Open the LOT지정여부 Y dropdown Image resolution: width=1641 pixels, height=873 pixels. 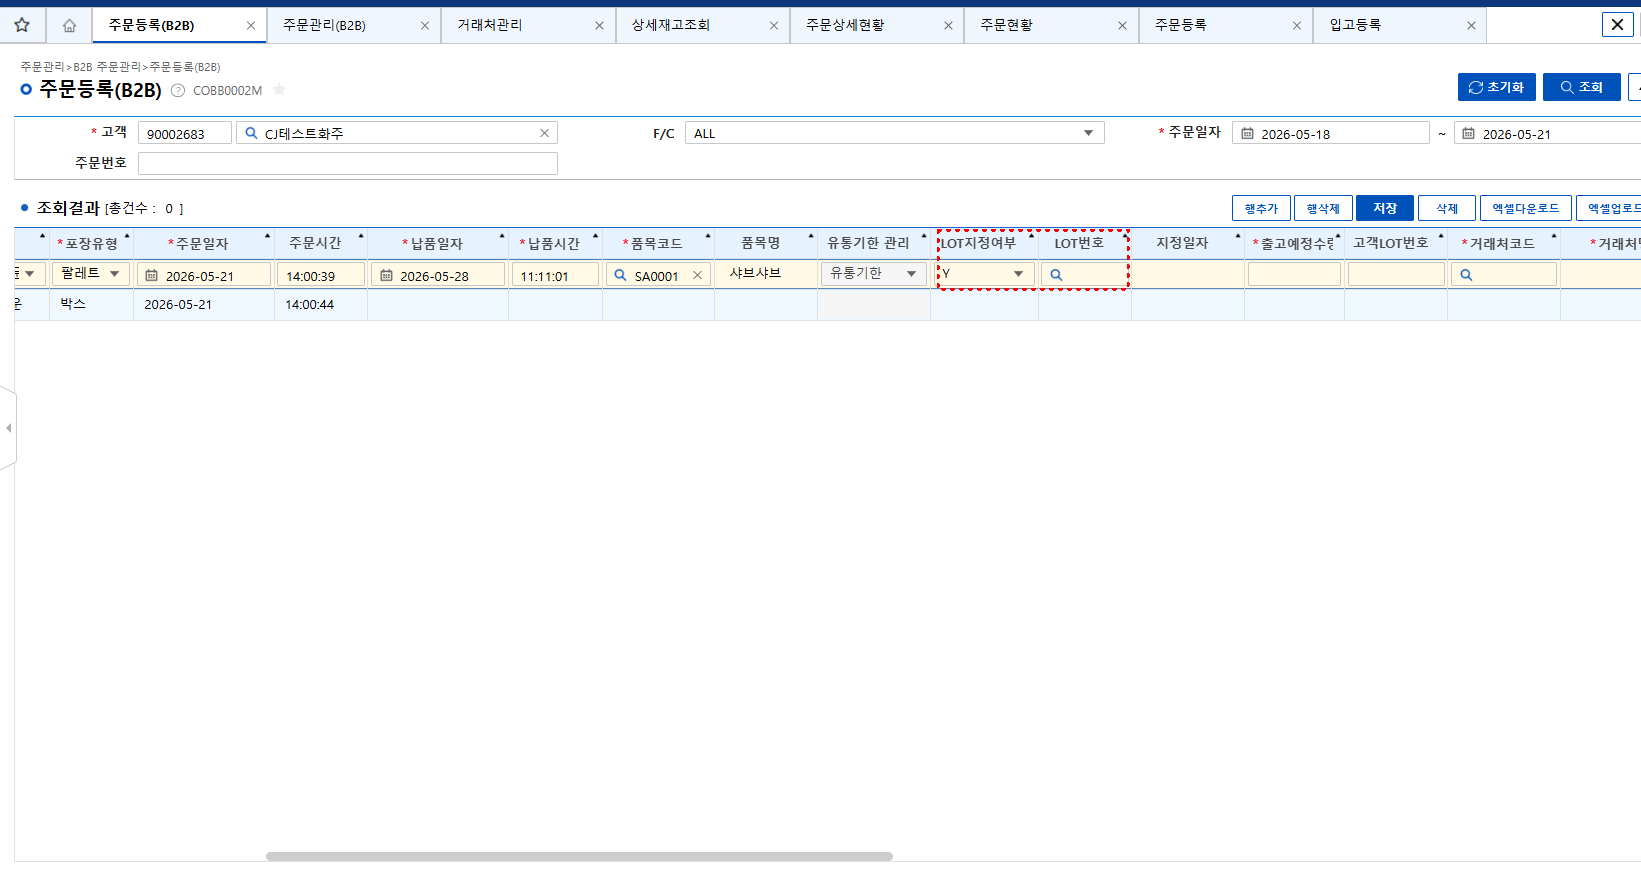point(985,274)
